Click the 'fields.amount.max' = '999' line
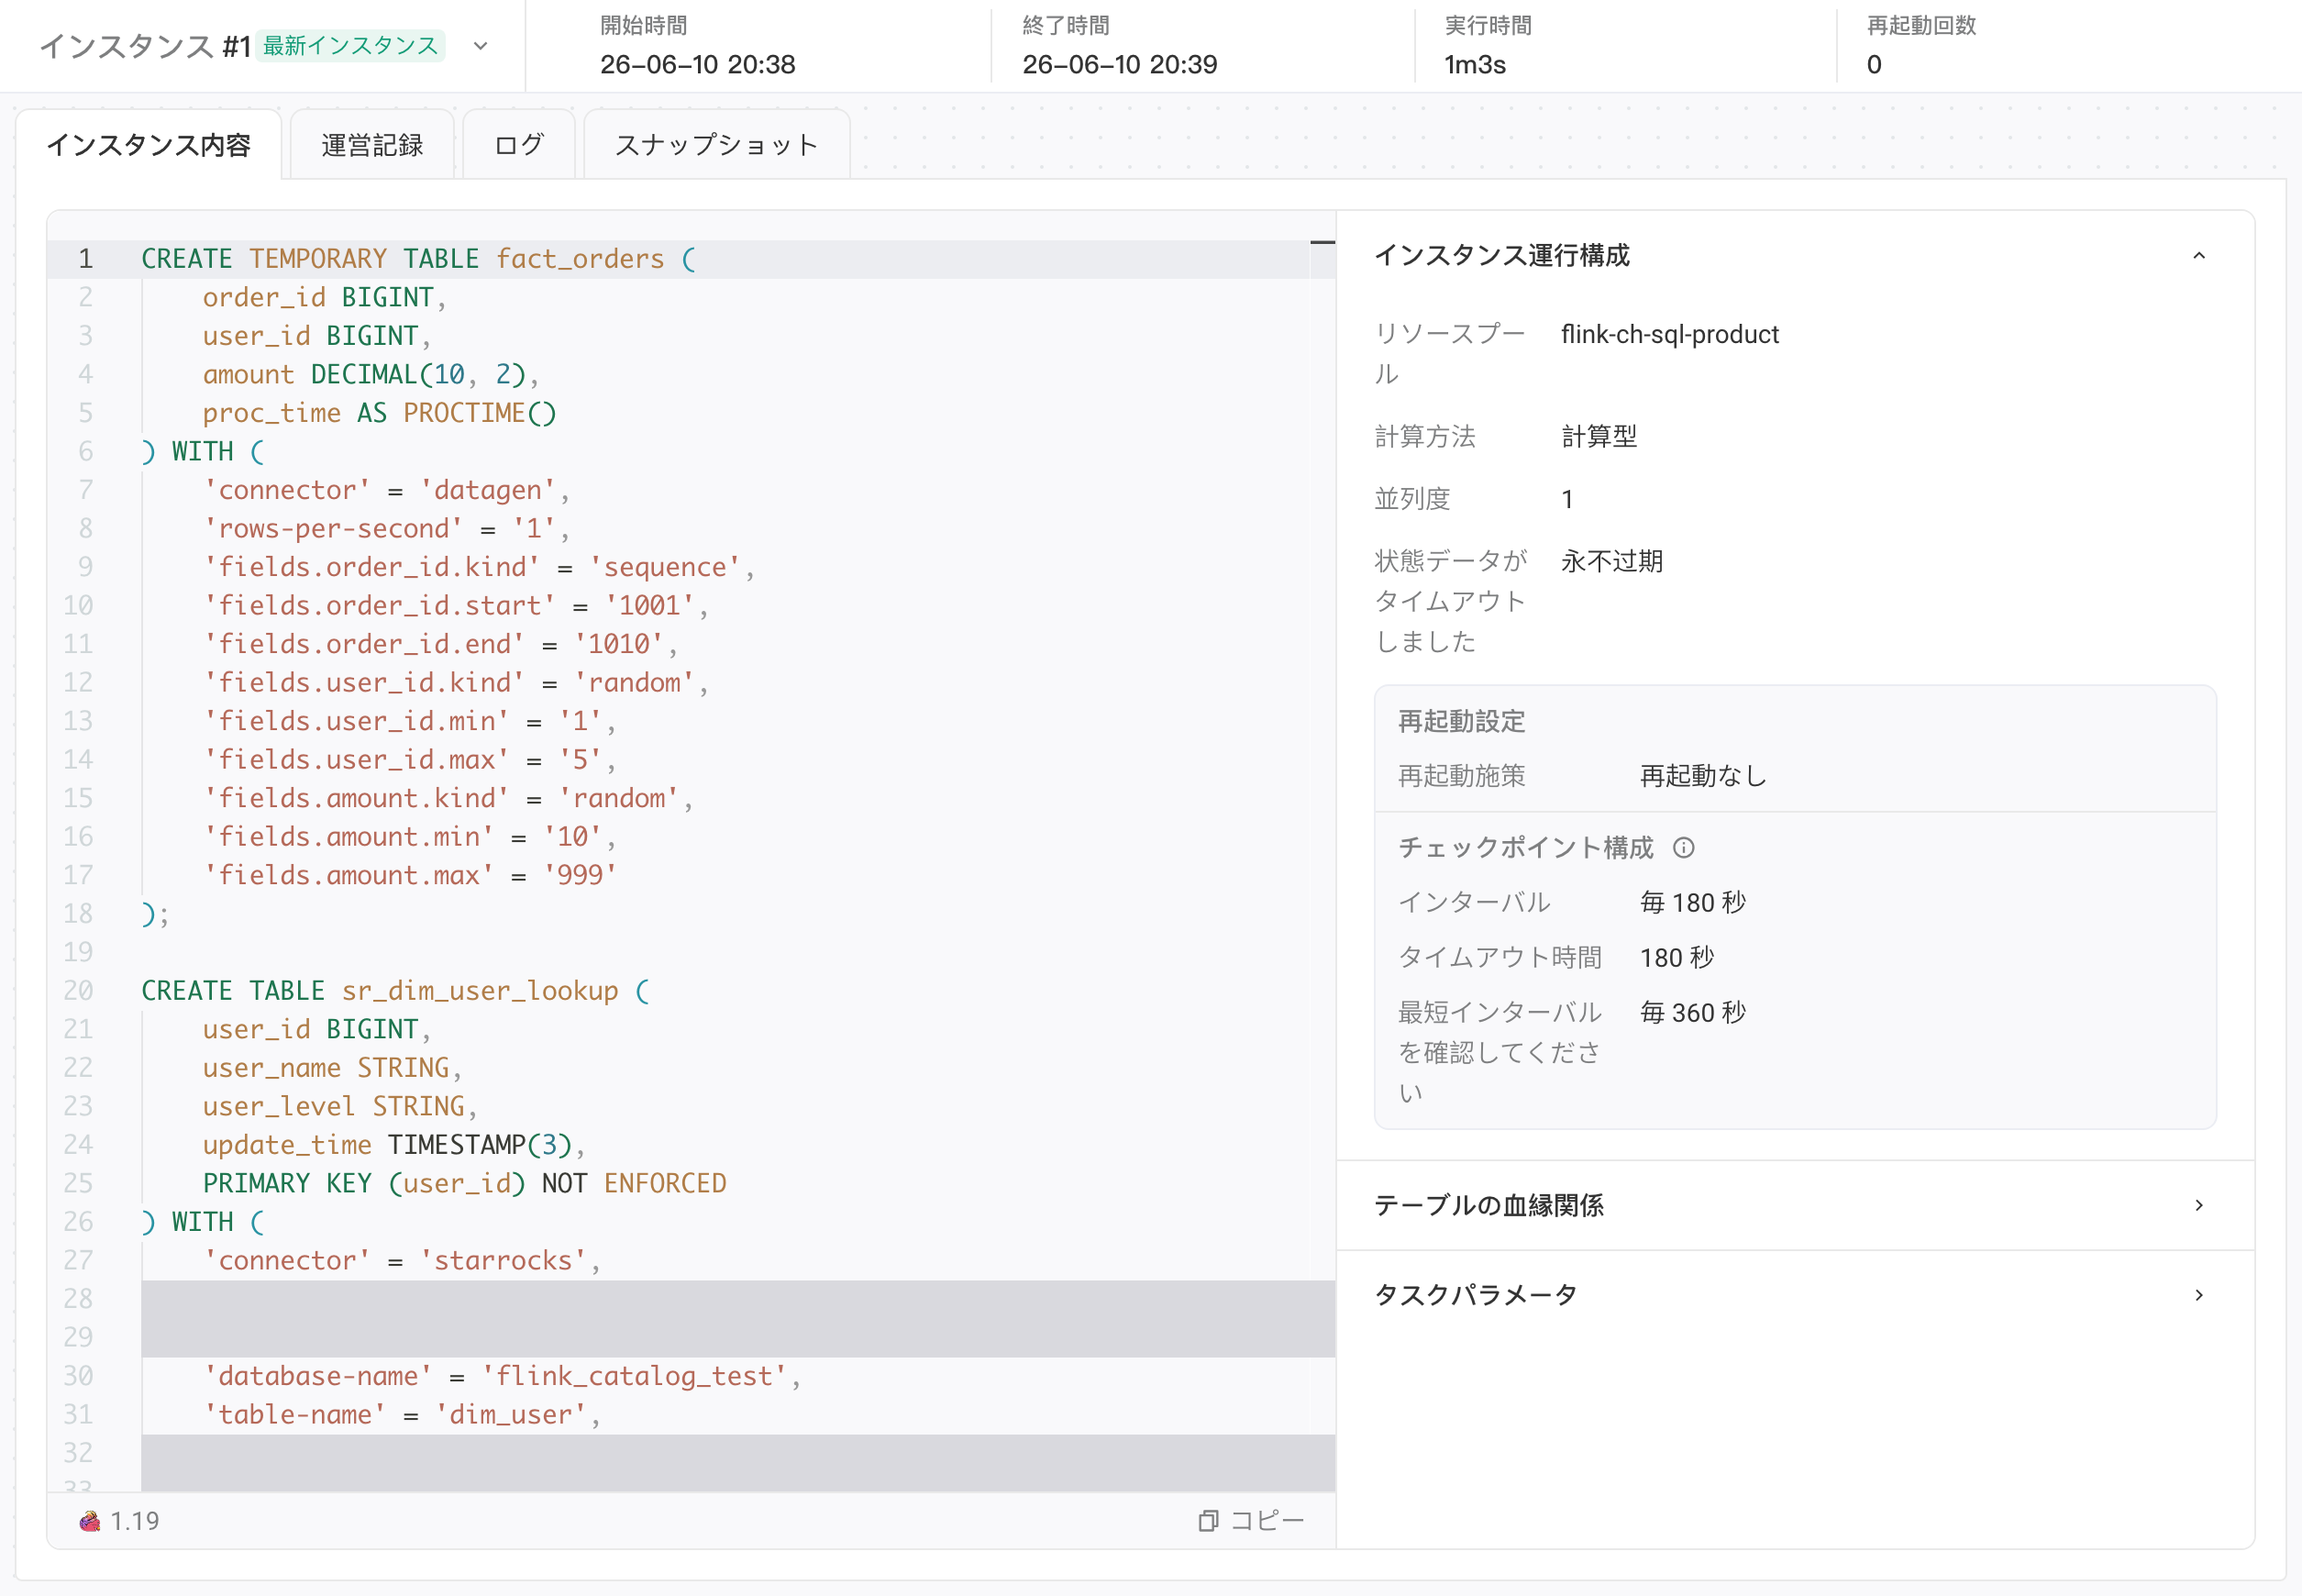2302x1596 pixels. coord(409,875)
